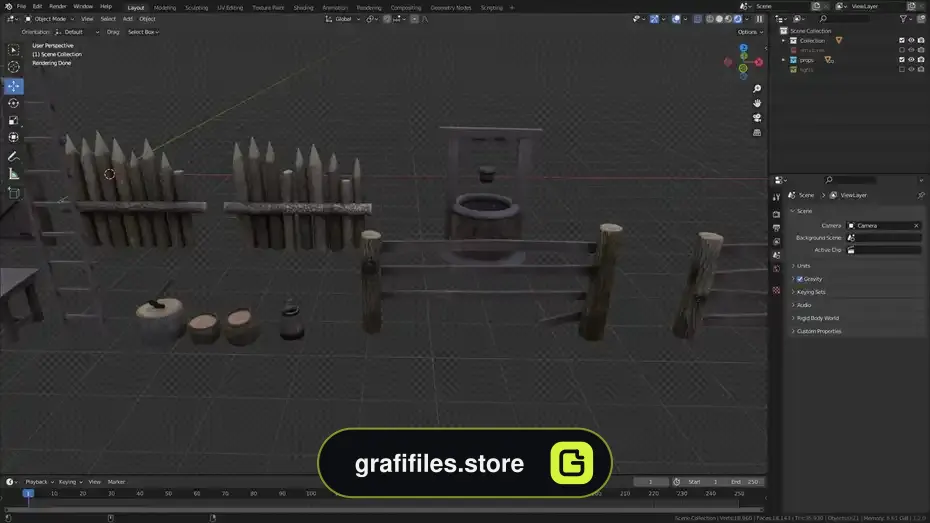
Task: Pin the properties editor context
Action: pos(921,195)
